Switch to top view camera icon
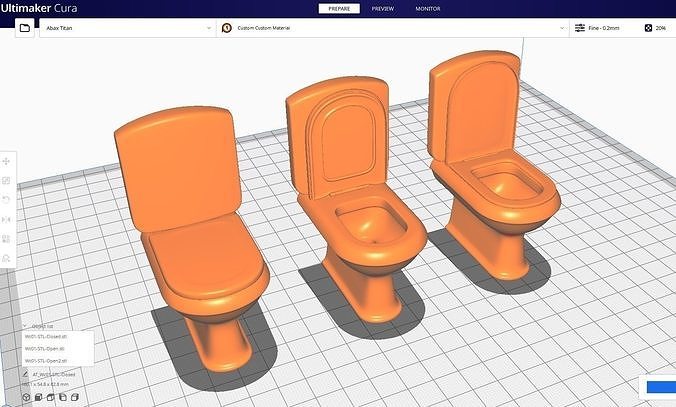The image size is (676, 407). (50, 397)
